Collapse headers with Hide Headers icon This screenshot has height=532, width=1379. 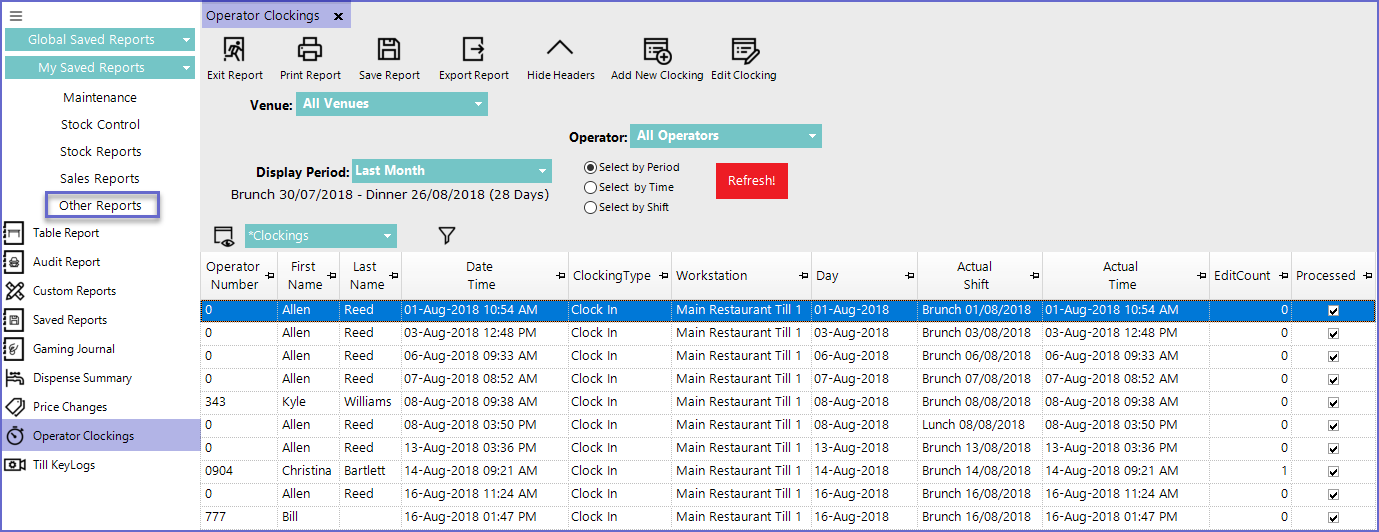pos(560,50)
